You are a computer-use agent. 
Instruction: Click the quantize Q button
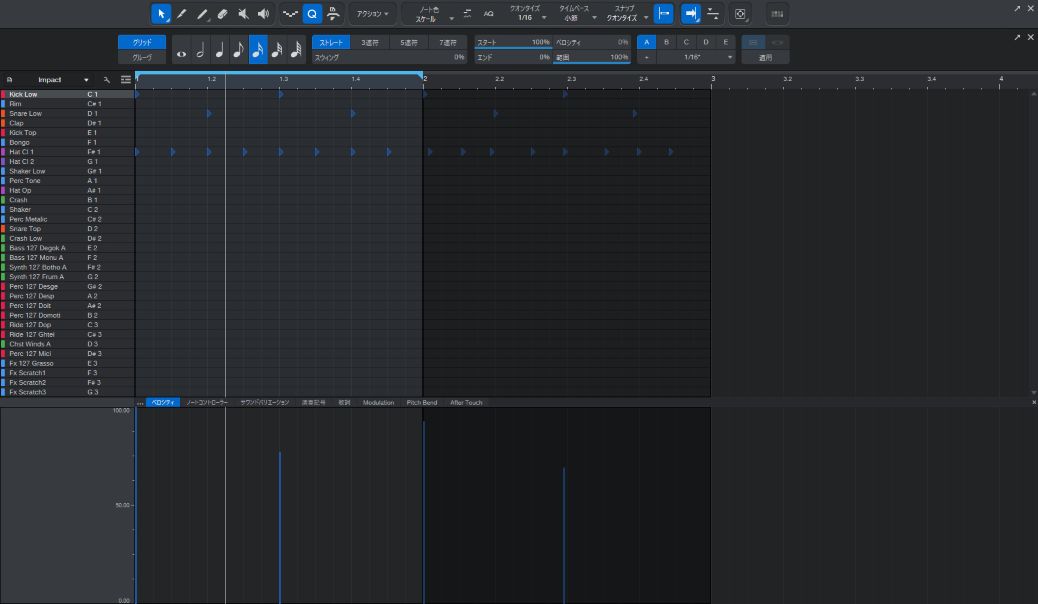[x=311, y=14]
